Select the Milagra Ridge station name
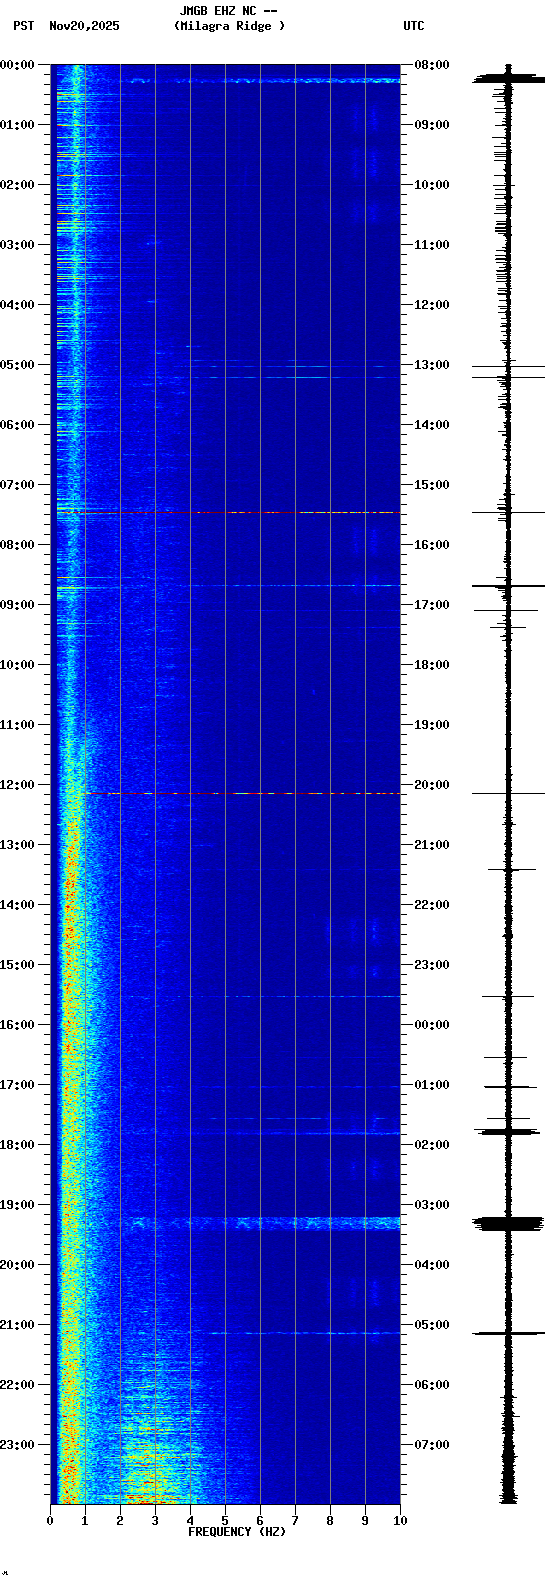 coord(229,26)
